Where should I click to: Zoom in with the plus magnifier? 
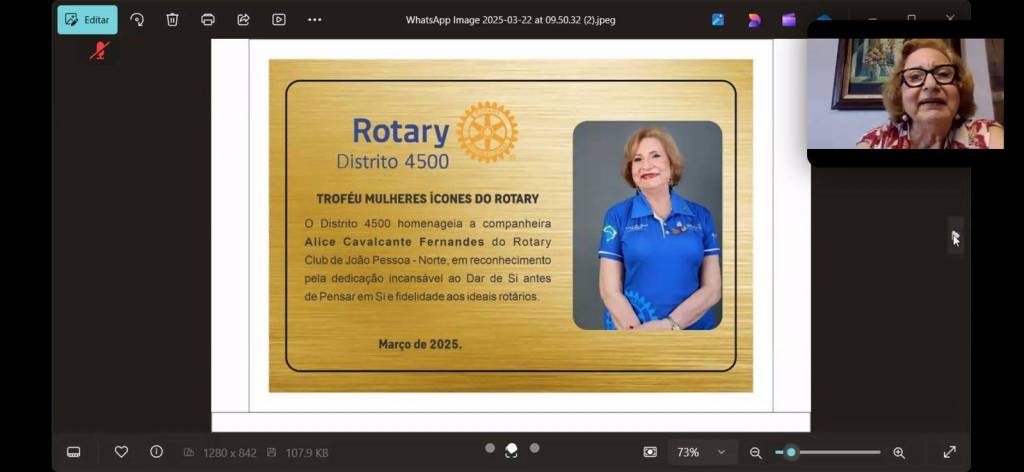tap(899, 452)
